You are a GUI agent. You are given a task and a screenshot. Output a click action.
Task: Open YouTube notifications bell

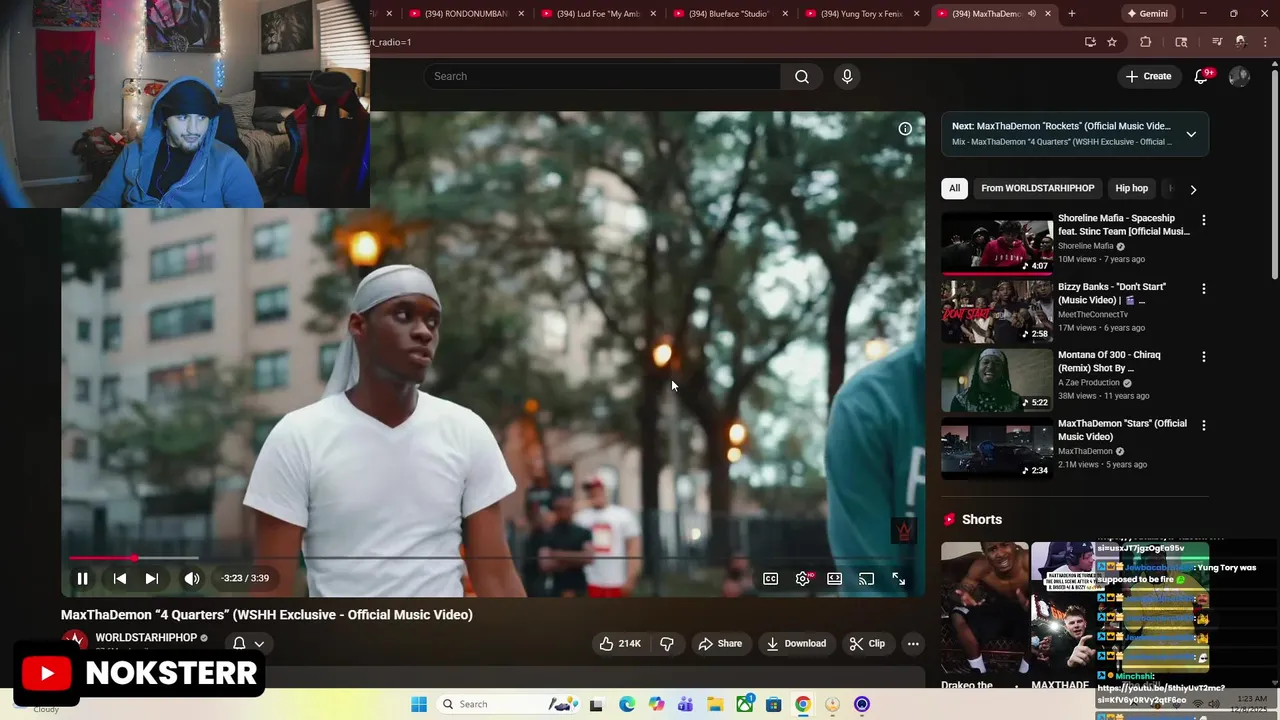coord(1202,76)
